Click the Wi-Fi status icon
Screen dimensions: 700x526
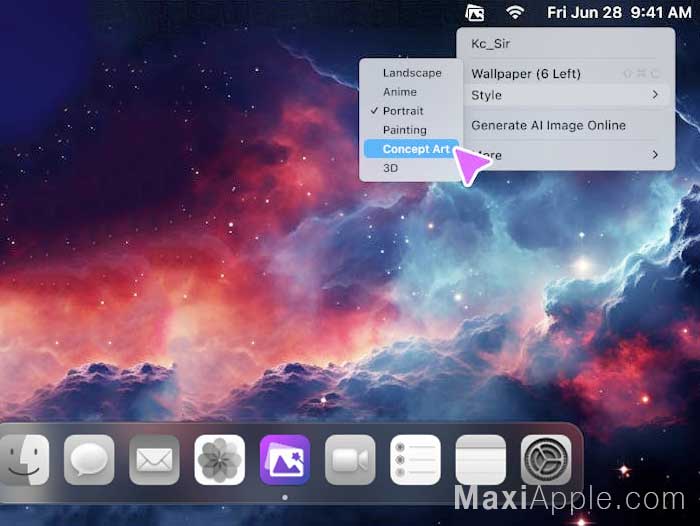[x=515, y=12]
